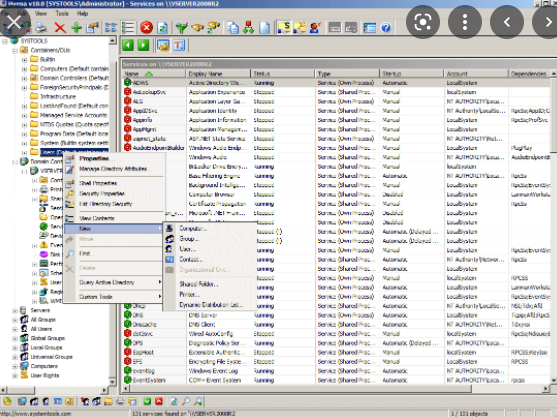Click the user icon beside User... submenu entry
Screen dimensions: 557x417
pyautogui.click(x=170, y=249)
